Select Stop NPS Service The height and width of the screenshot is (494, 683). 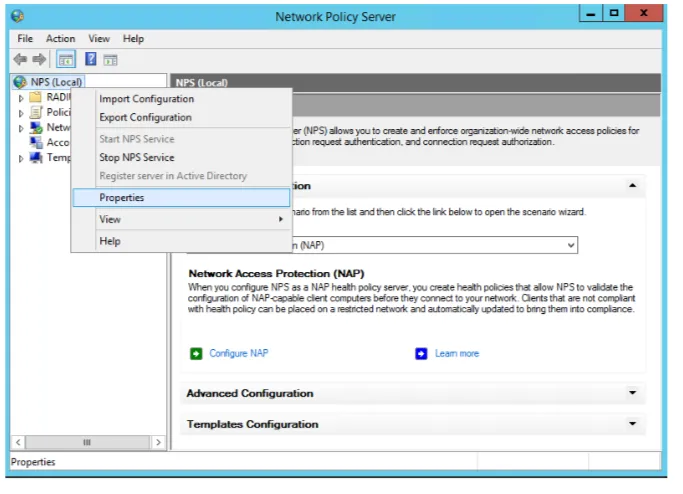point(182,157)
